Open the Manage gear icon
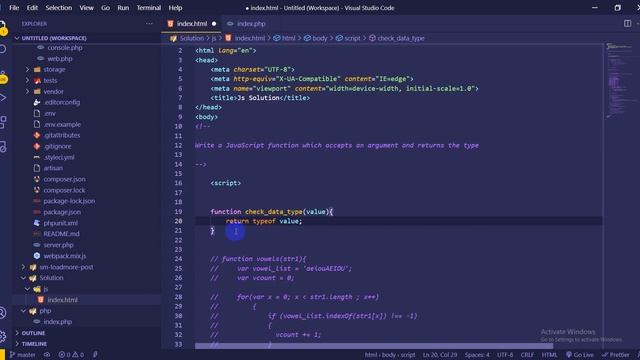 click(2, 336)
